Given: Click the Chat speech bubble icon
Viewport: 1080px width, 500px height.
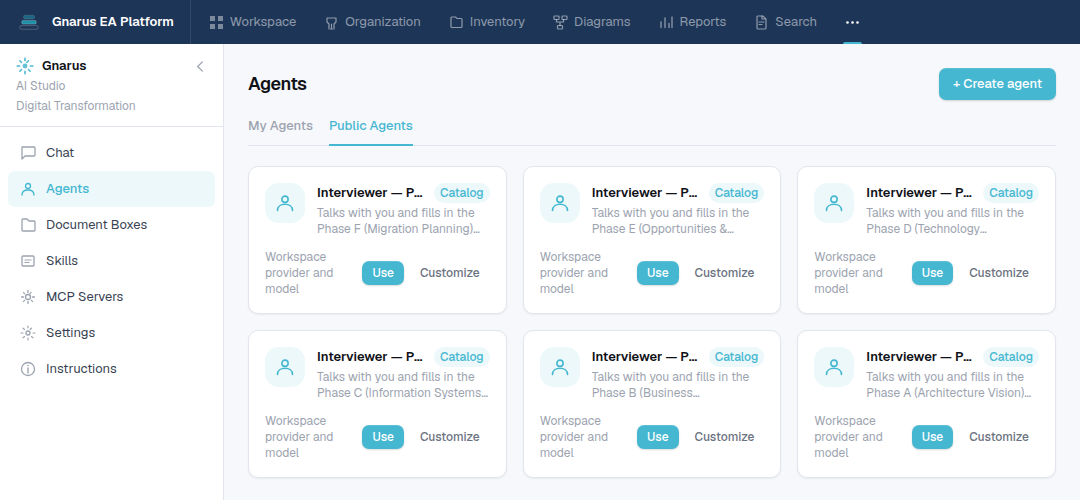Looking at the screenshot, I should tap(28, 153).
